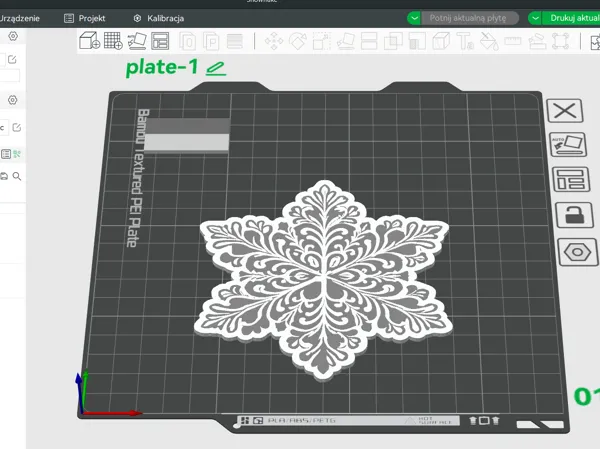Toggle the plate lock icon
This screenshot has width=600, height=449.
[574, 215]
